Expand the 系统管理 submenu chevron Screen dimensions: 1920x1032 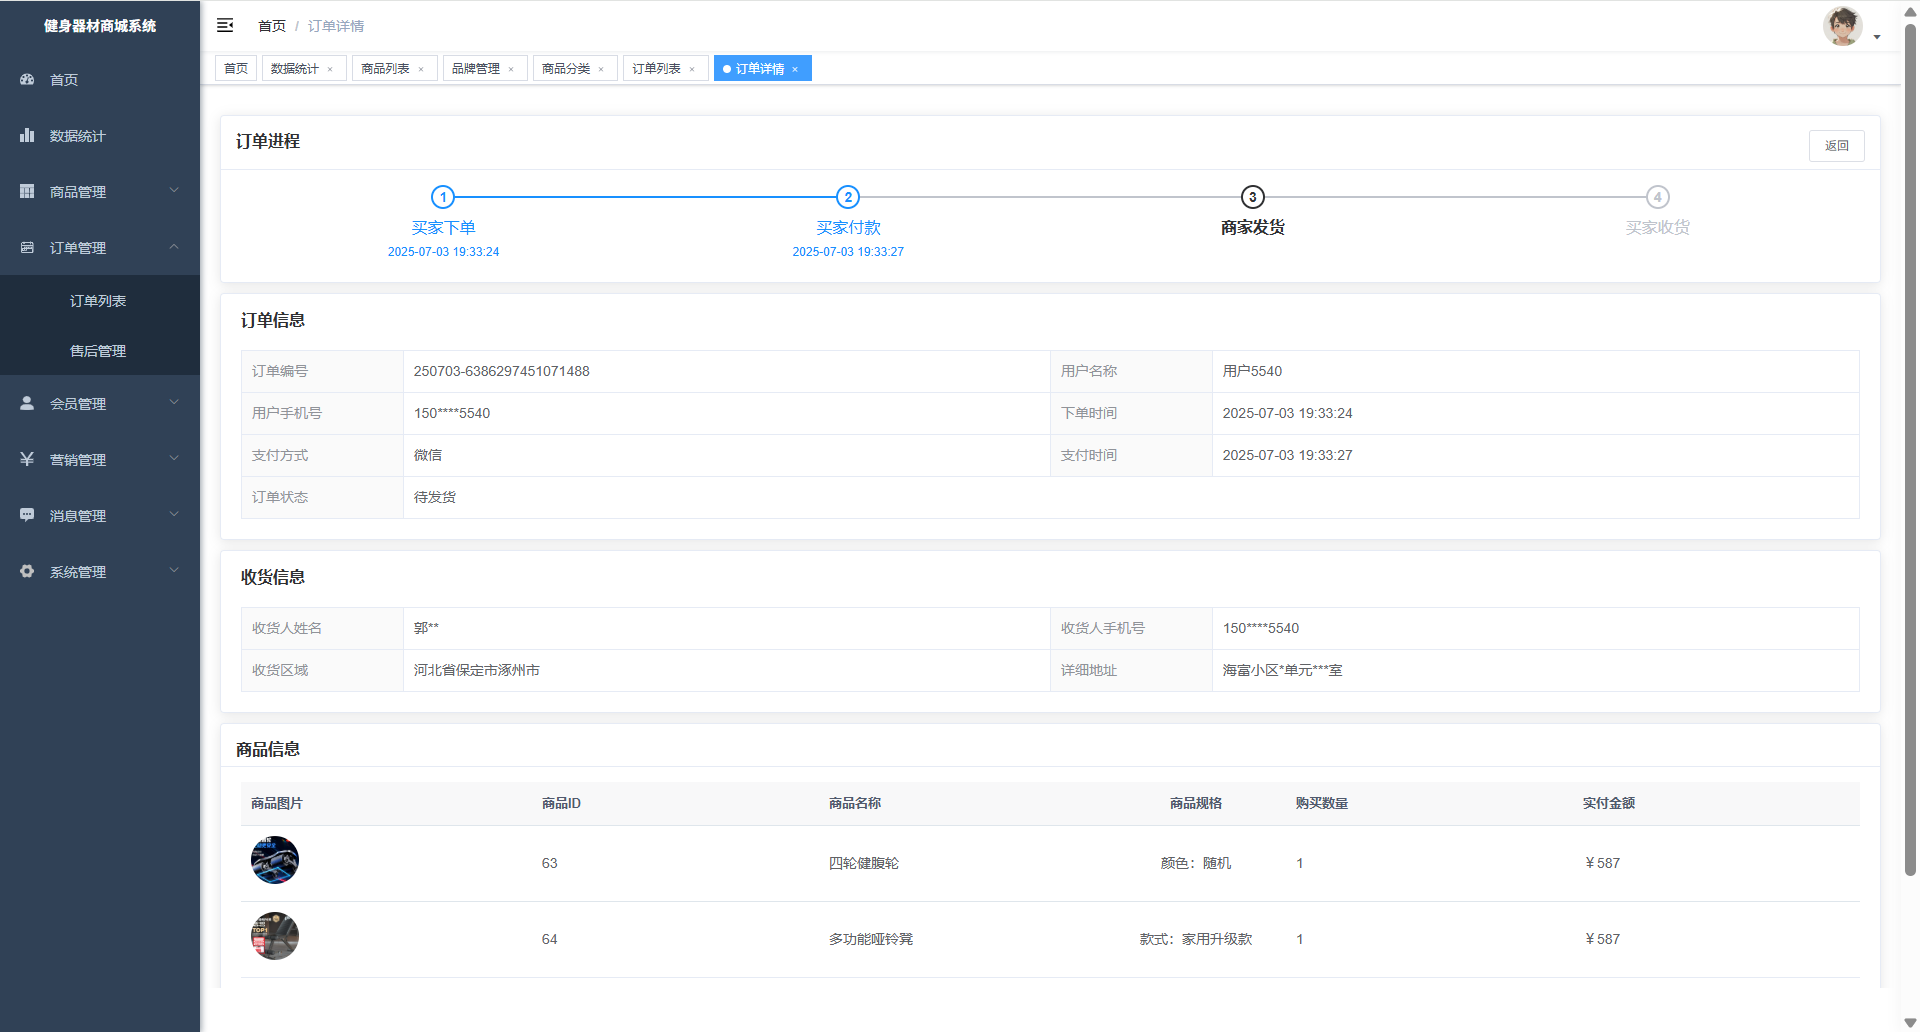174,571
